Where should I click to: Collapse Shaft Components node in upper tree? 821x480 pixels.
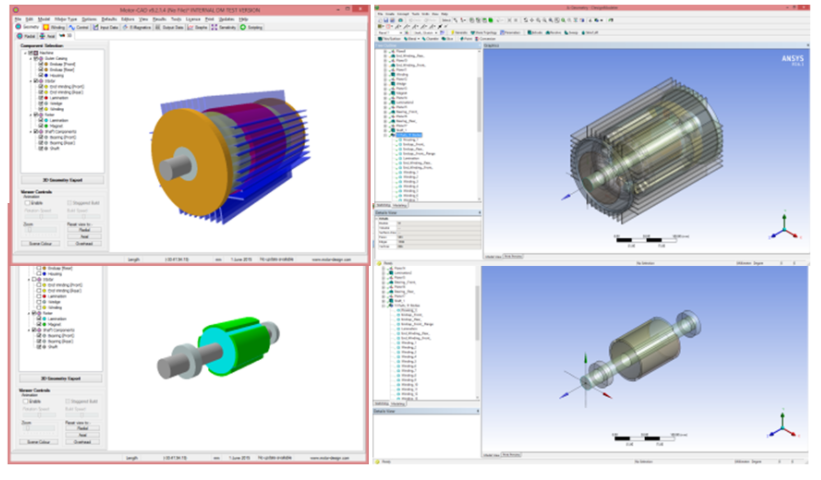(33, 131)
